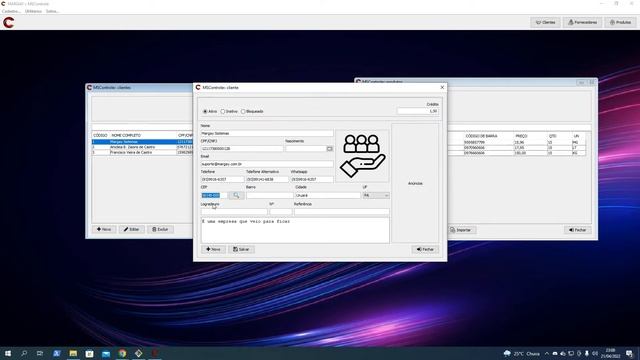640x360 pixels.
Task: Click the CEP search magnifier button
Action: [x=236, y=196]
